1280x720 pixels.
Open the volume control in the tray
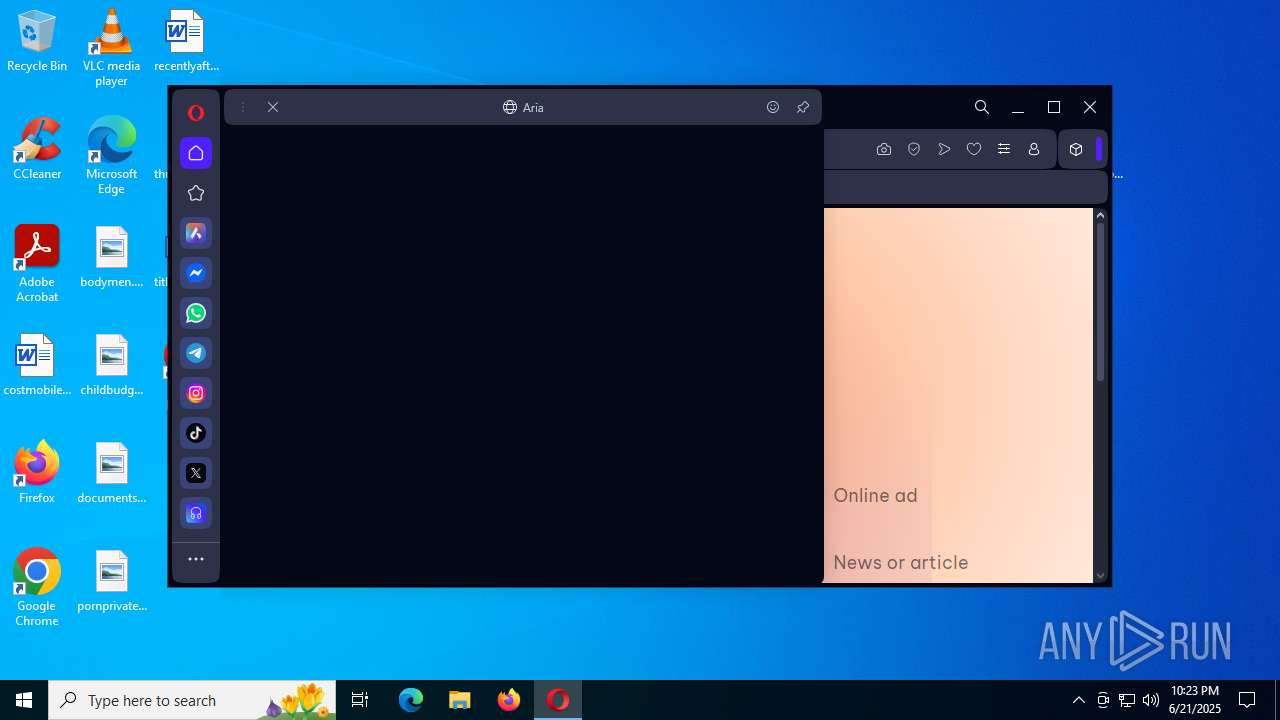pyautogui.click(x=1151, y=700)
